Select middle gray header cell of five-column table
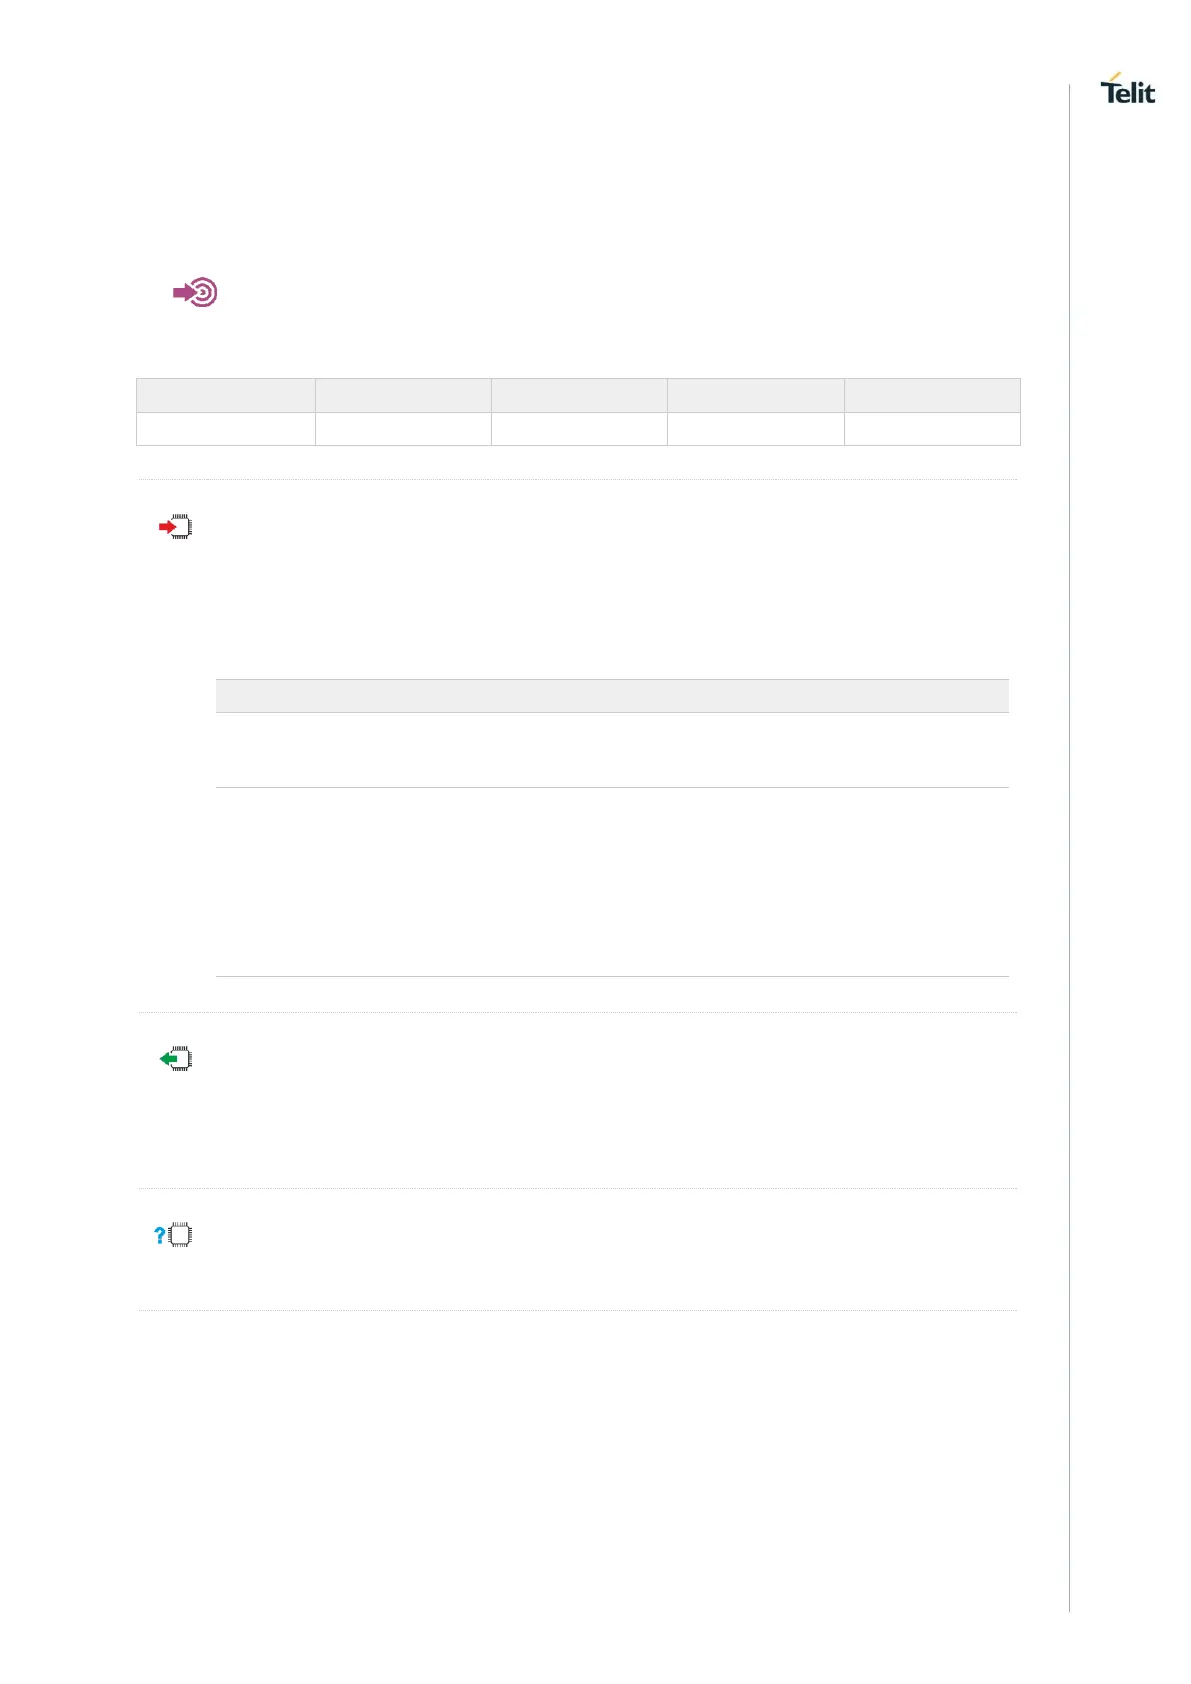This screenshot has width=1191, height=1684. [579, 395]
